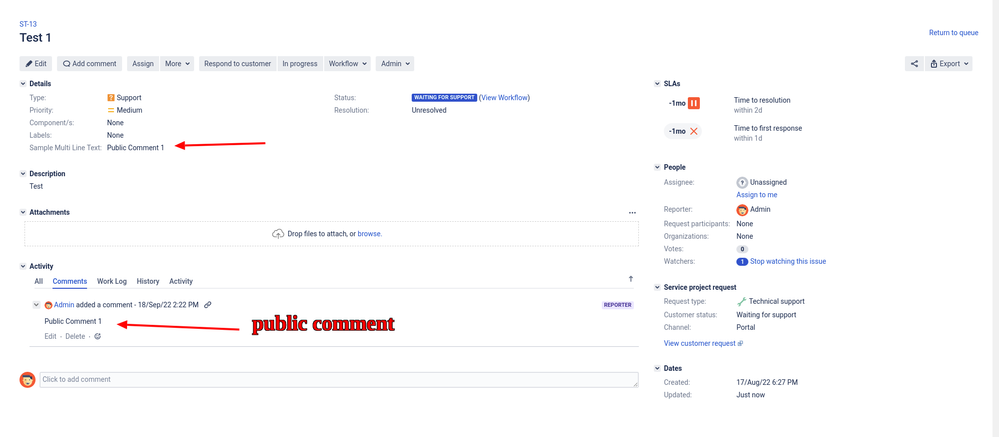Click the Reporter badge on the comment
The width and height of the screenshot is (999, 437).
coord(617,305)
